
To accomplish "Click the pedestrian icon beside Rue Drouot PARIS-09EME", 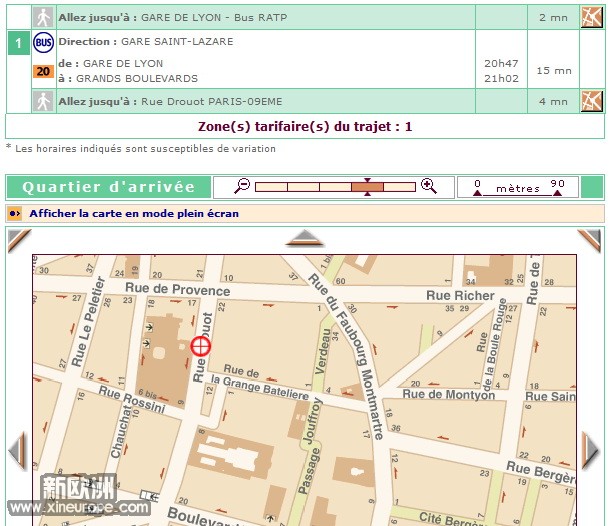I will tap(43, 101).
